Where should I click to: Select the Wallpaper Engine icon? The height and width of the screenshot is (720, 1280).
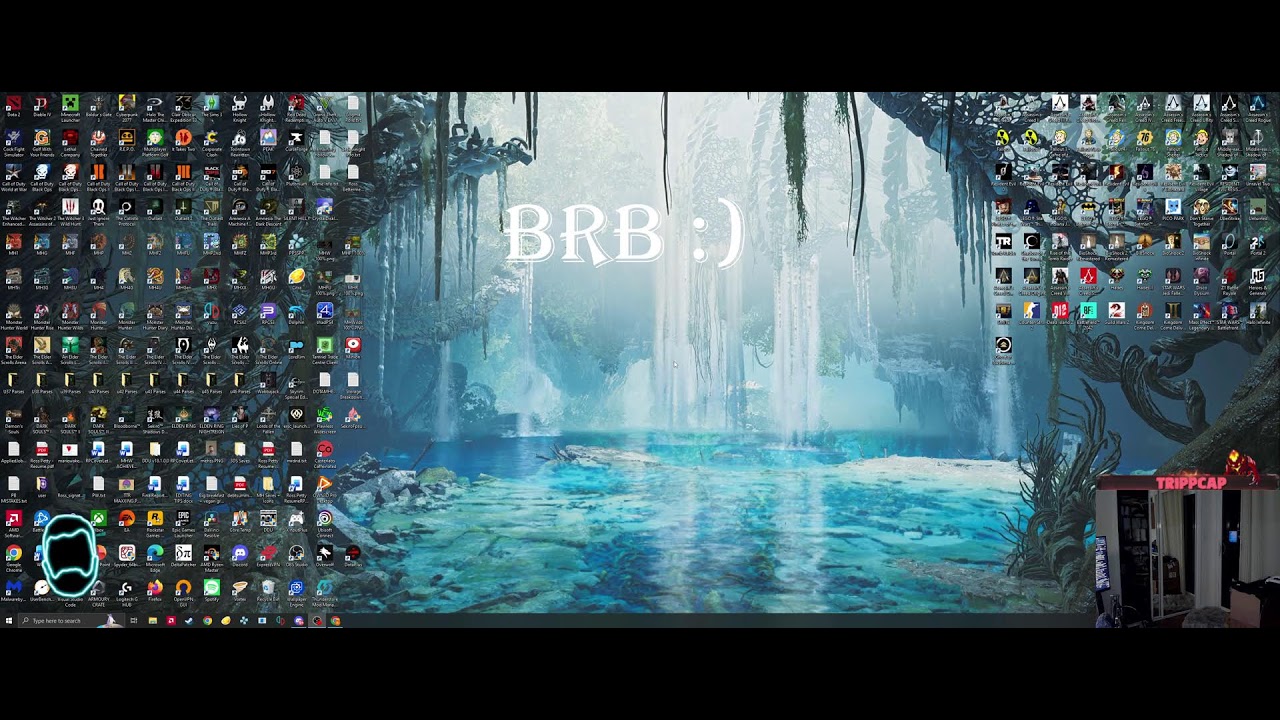tap(296, 591)
